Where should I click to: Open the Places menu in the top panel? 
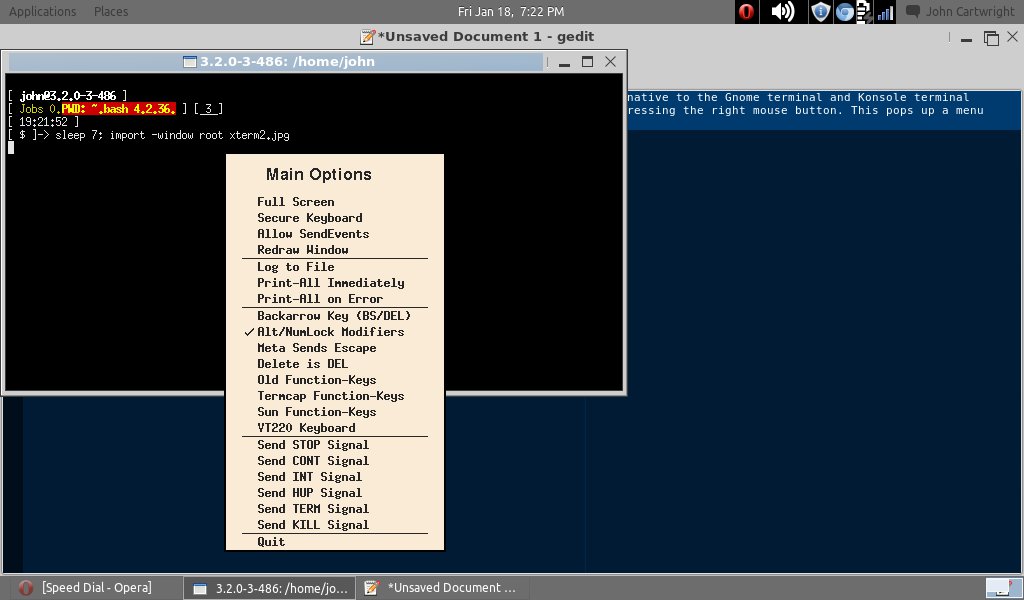111,12
